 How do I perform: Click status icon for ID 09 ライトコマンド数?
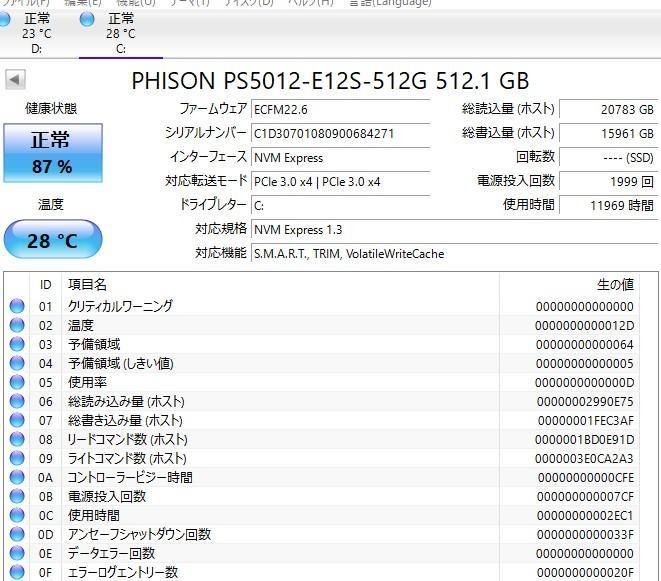coord(17,458)
